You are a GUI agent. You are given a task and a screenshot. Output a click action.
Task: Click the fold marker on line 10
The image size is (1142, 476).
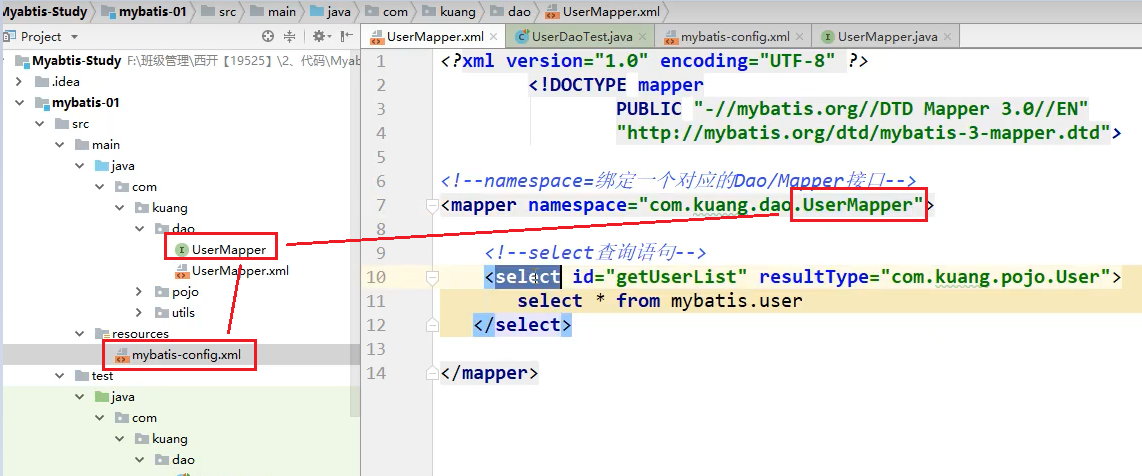tap(433, 277)
